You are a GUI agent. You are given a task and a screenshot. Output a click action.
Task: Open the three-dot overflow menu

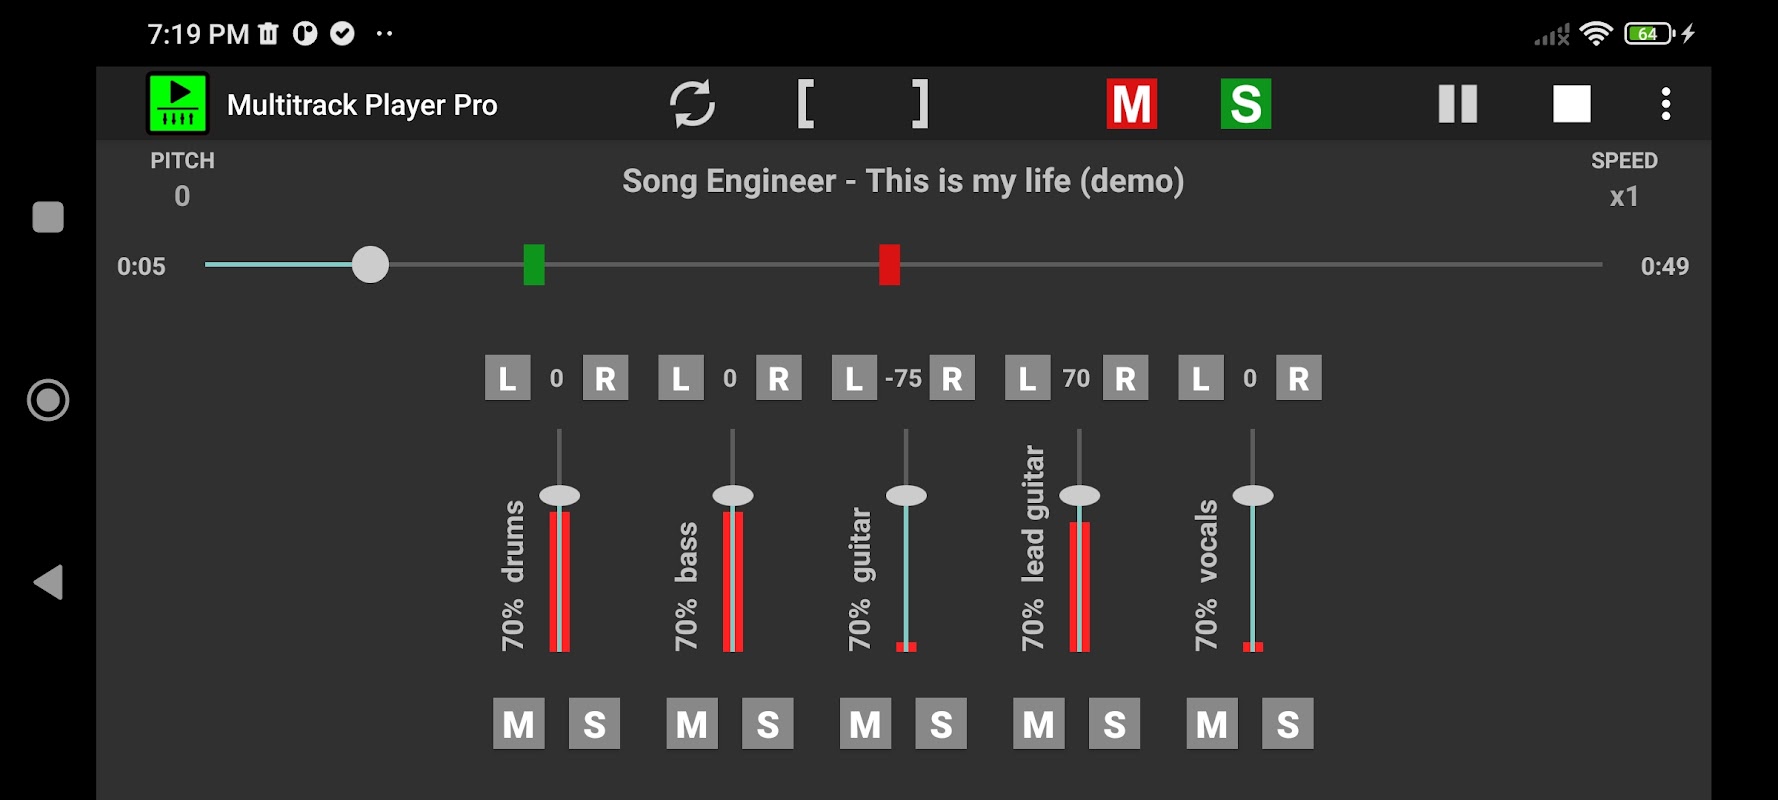[1666, 104]
